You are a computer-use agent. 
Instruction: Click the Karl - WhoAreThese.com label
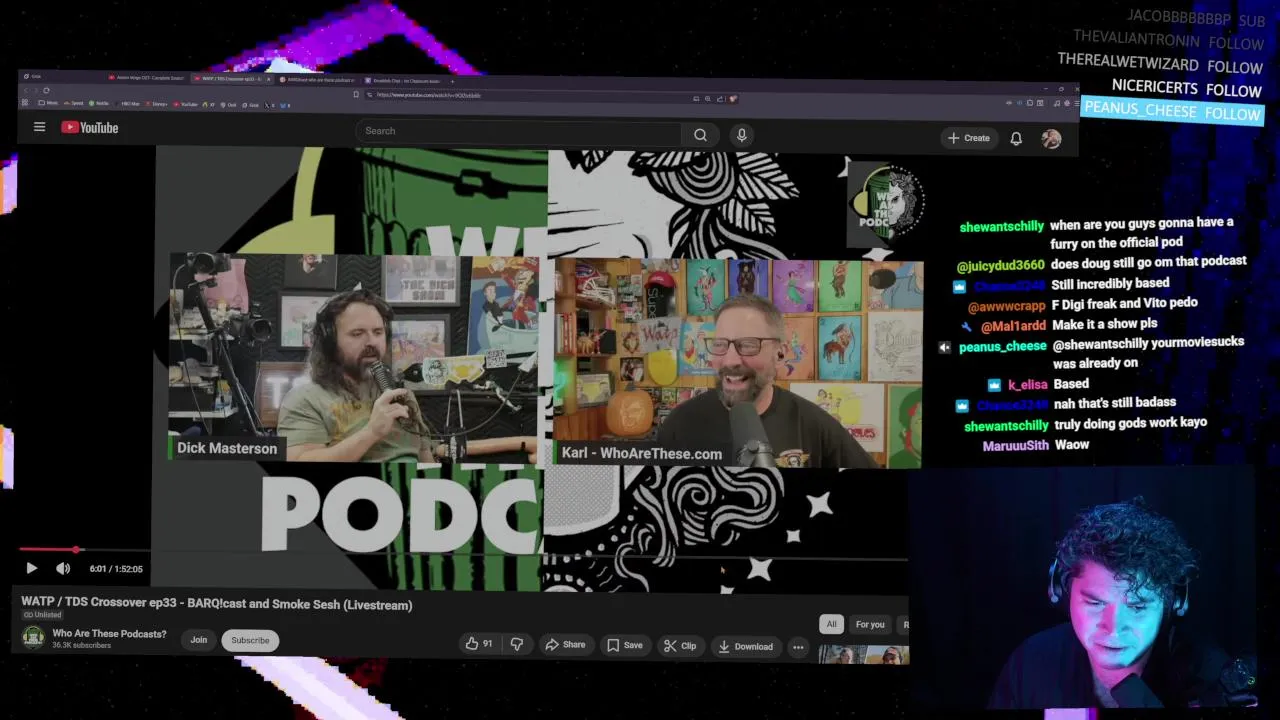(x=641, y=453)
